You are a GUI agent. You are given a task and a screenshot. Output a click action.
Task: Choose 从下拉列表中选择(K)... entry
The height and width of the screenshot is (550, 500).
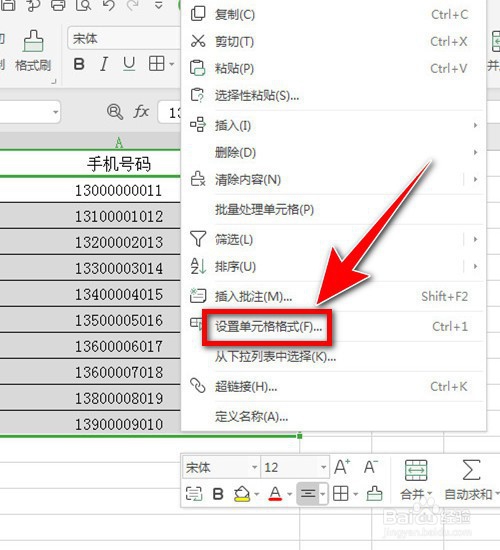coord(333,357)
